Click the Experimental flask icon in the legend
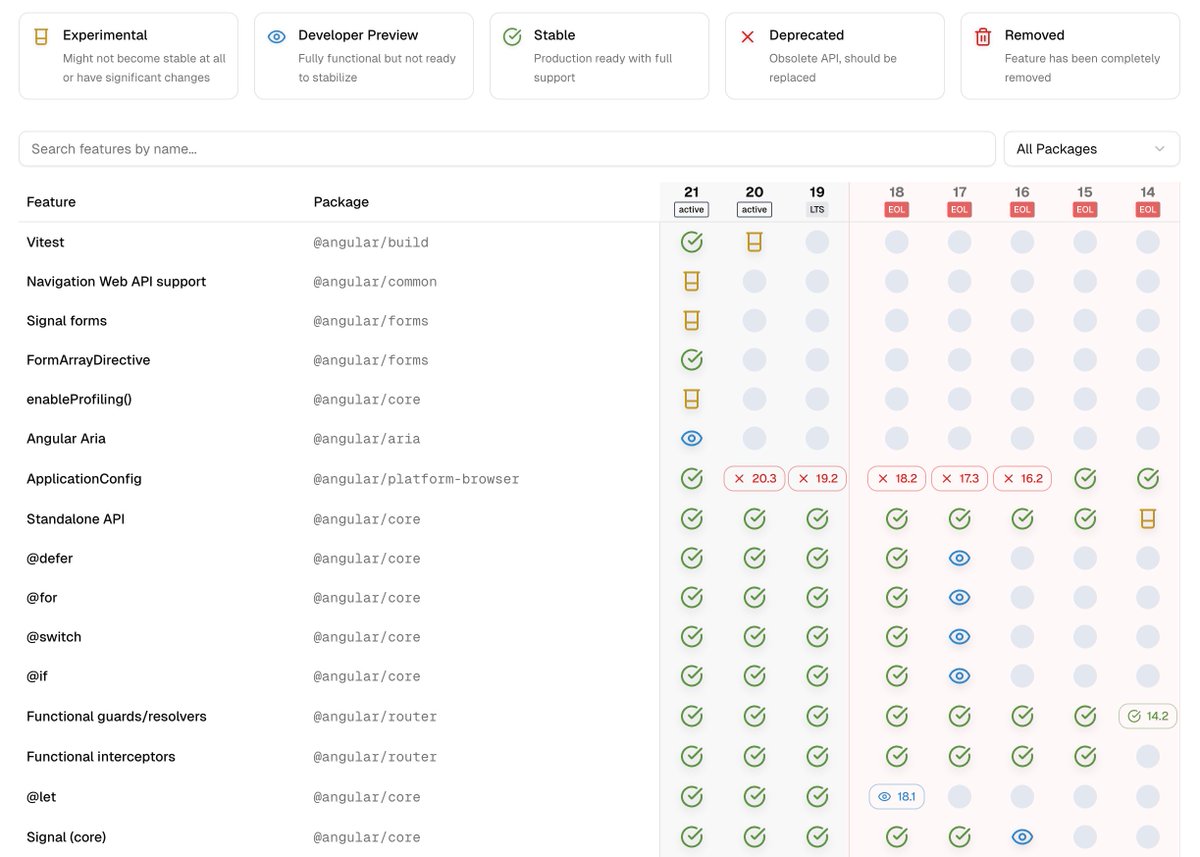This screenshot has width=1200, height=857. [x=39, y=35]
